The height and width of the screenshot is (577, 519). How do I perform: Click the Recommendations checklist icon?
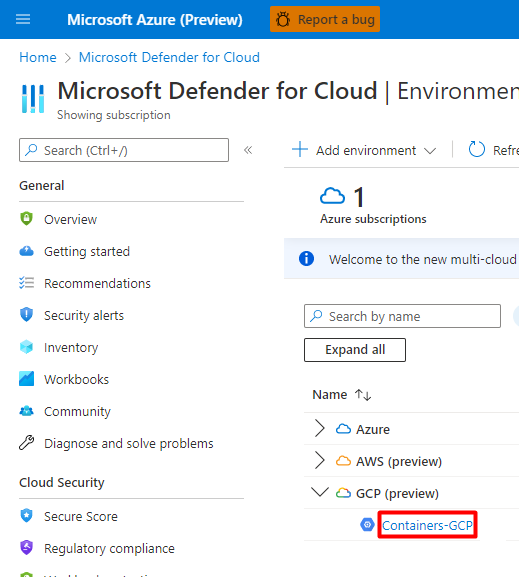point(27,283)
